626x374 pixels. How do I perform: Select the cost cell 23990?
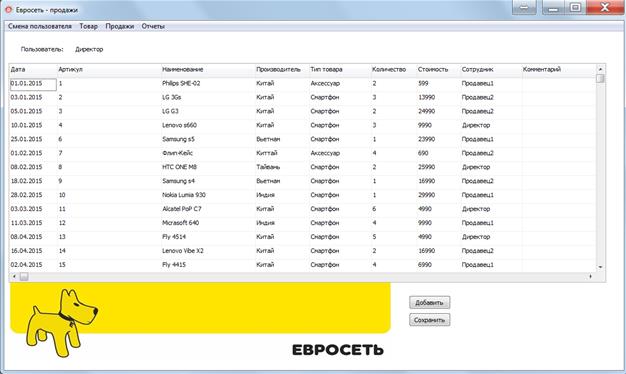pyautogui.click(x=438, y=139)
